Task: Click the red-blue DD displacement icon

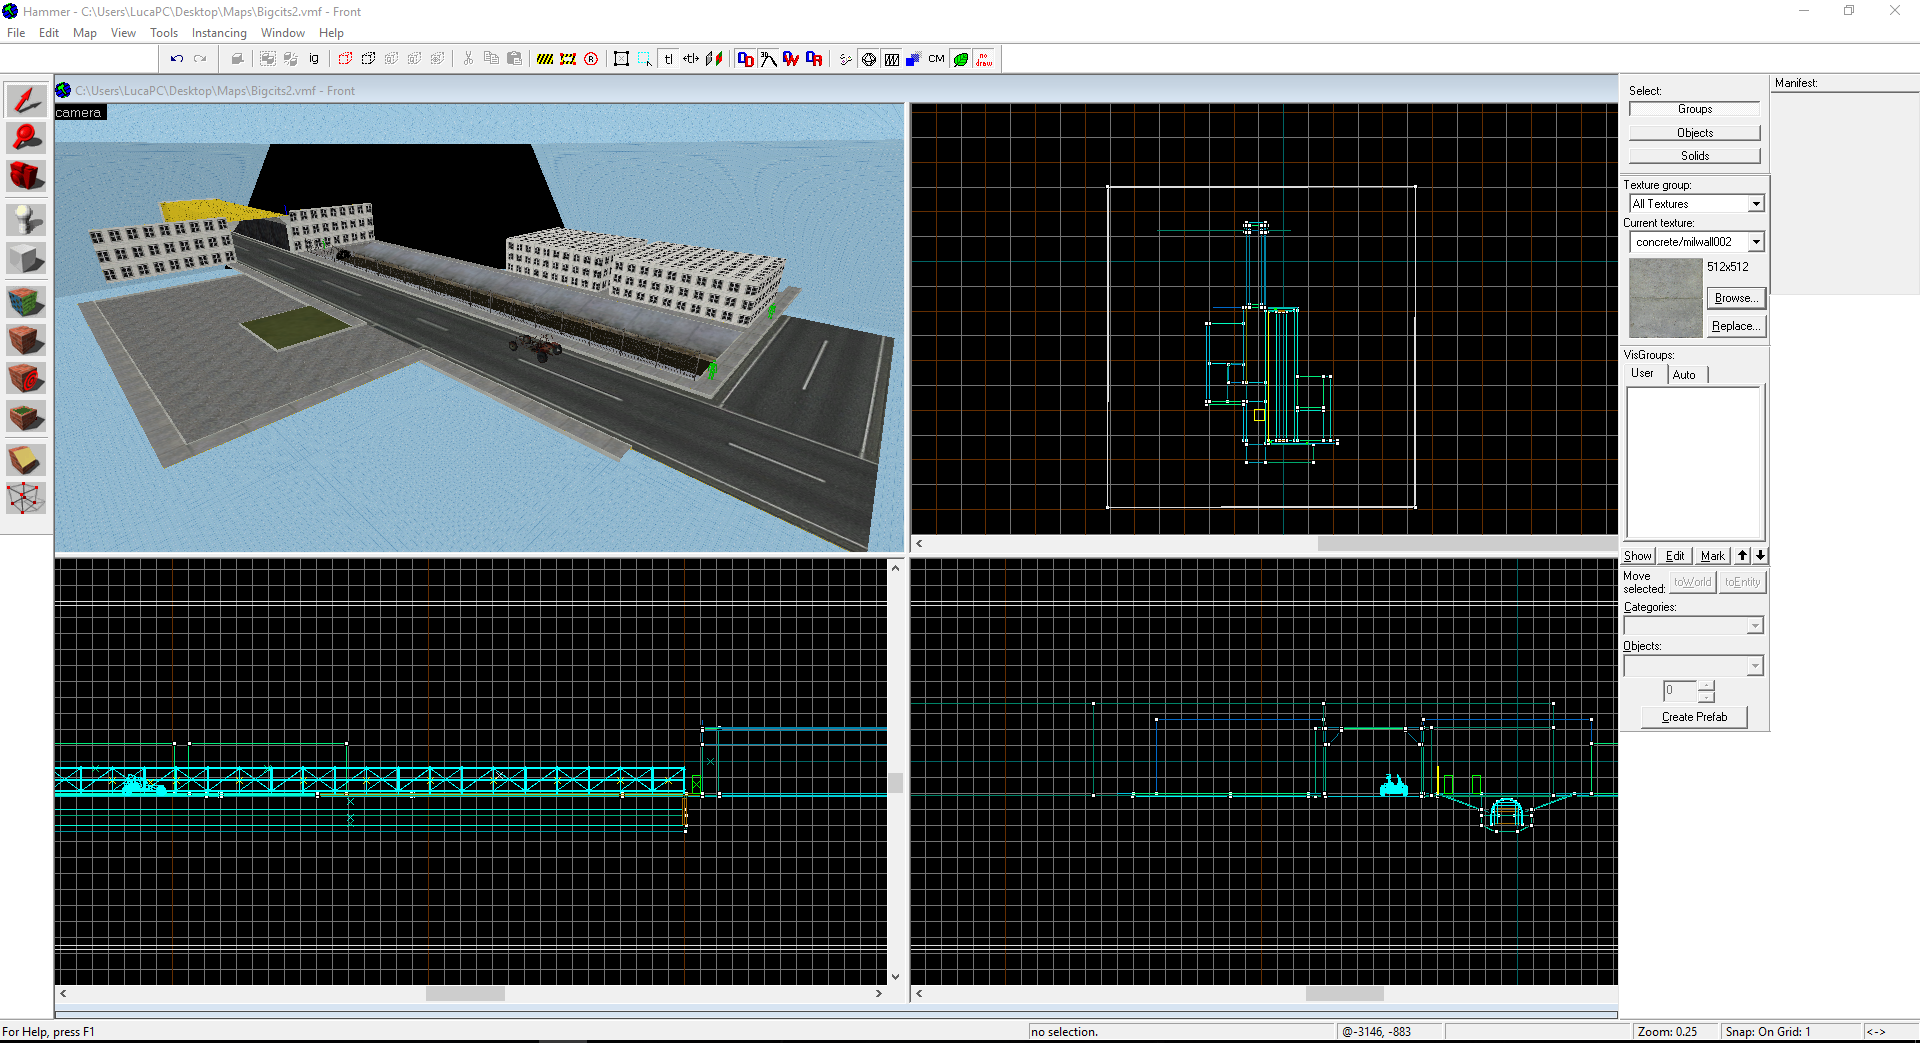Action: click(x=745, y=59)
